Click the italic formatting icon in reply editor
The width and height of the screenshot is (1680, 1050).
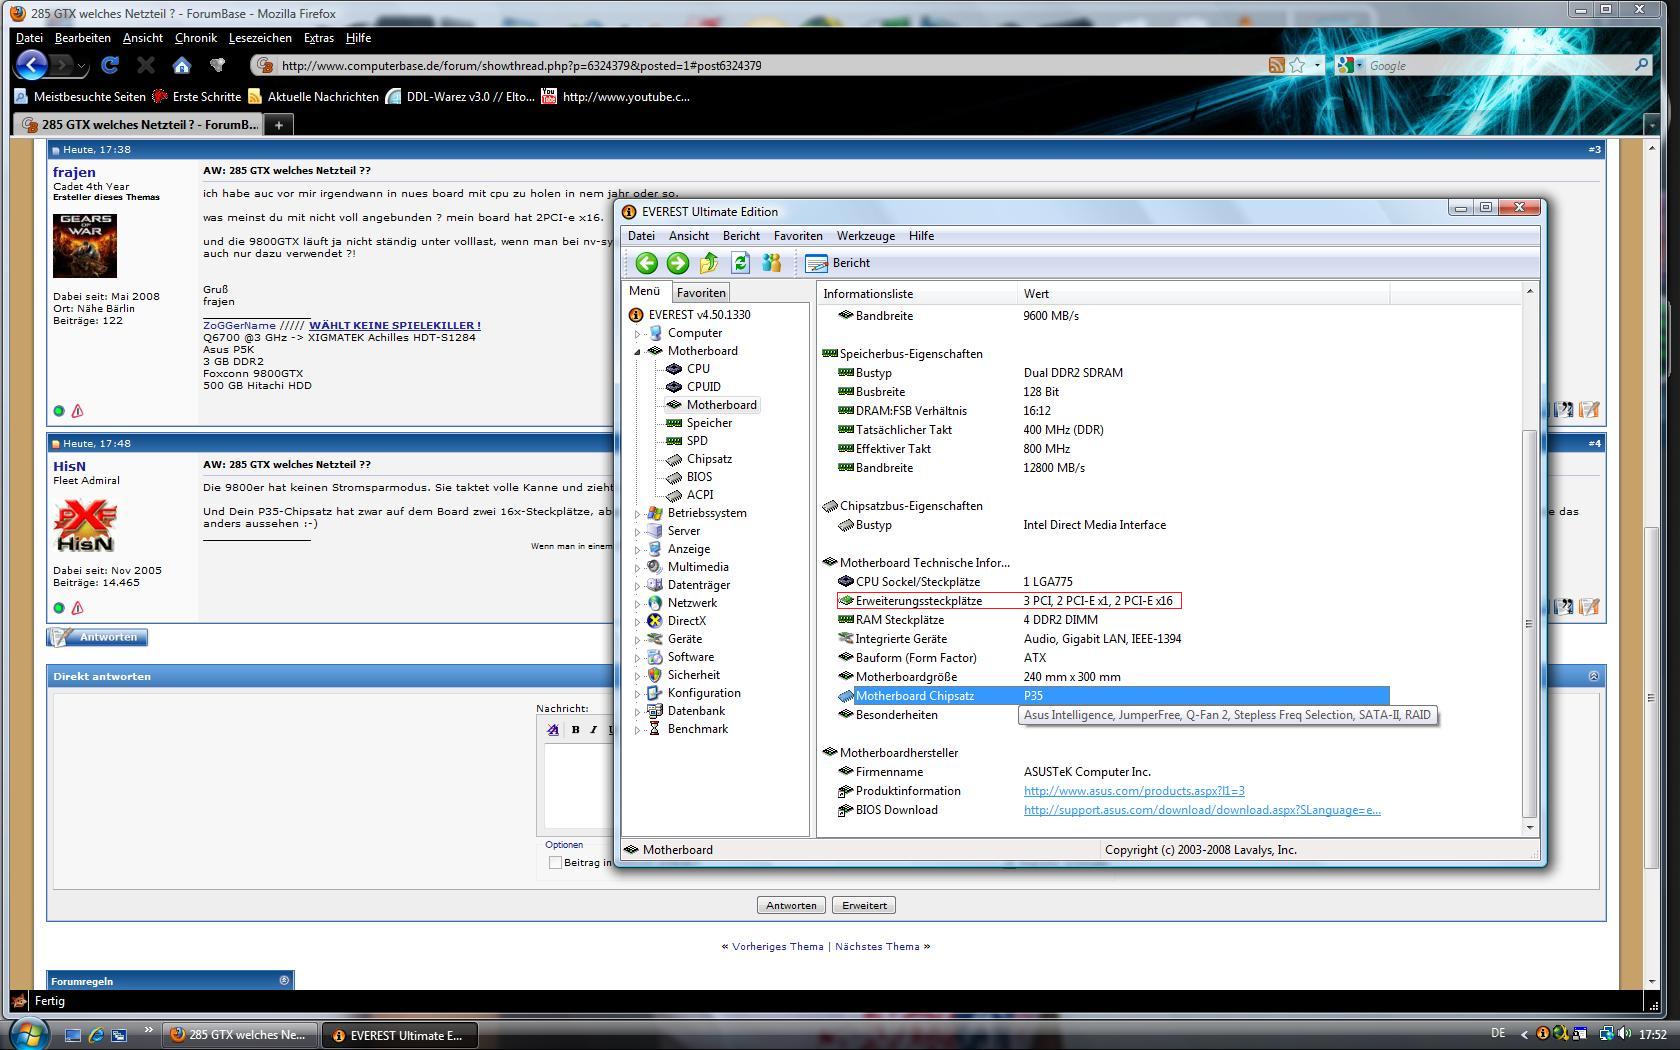click(593, 730)
